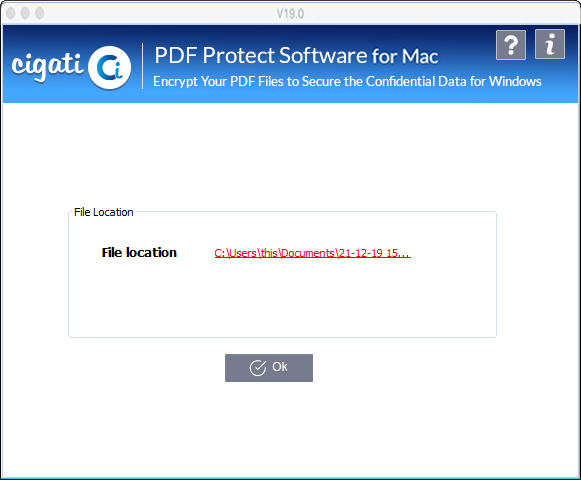Click empty space inside the File Location box
Image resolution: width=581 pixels, height=480 pixels.
click(x=282, y=300)
